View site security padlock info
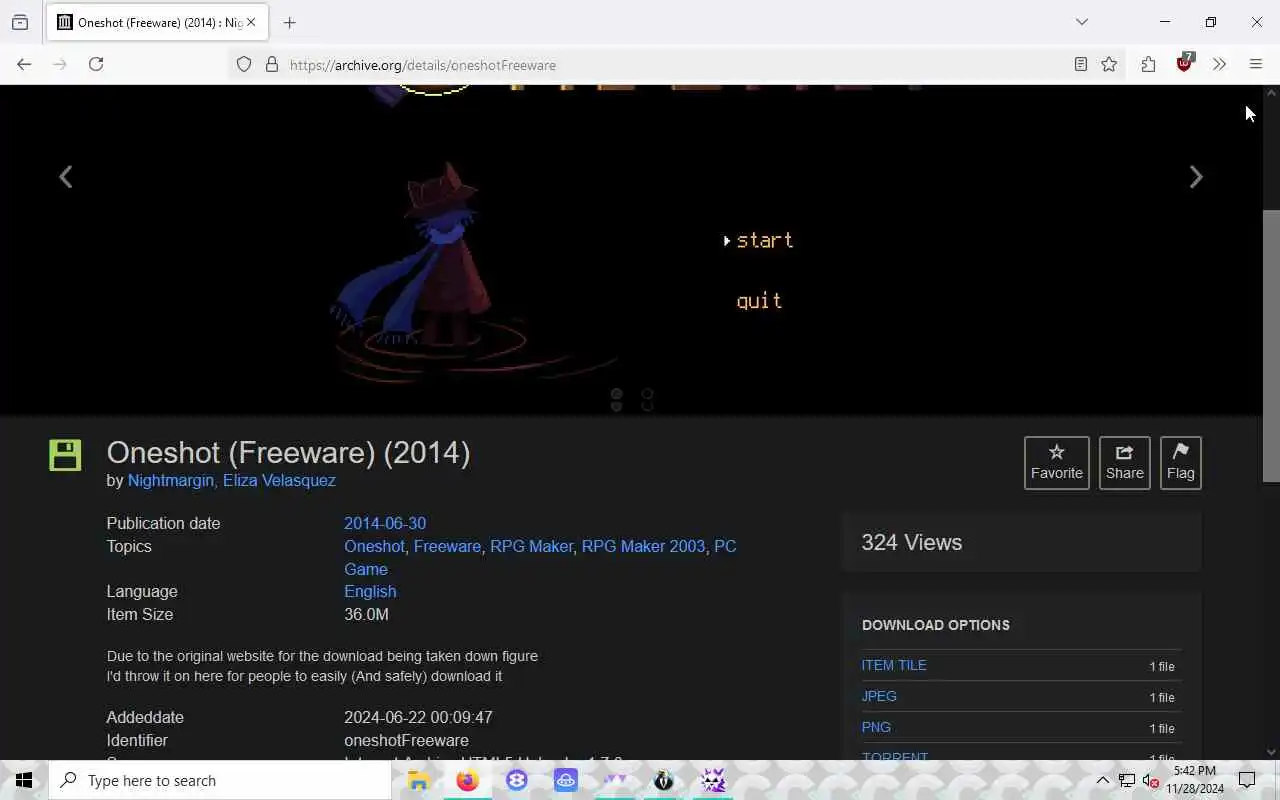This screenshot has width=1280, height=800. 271,64
